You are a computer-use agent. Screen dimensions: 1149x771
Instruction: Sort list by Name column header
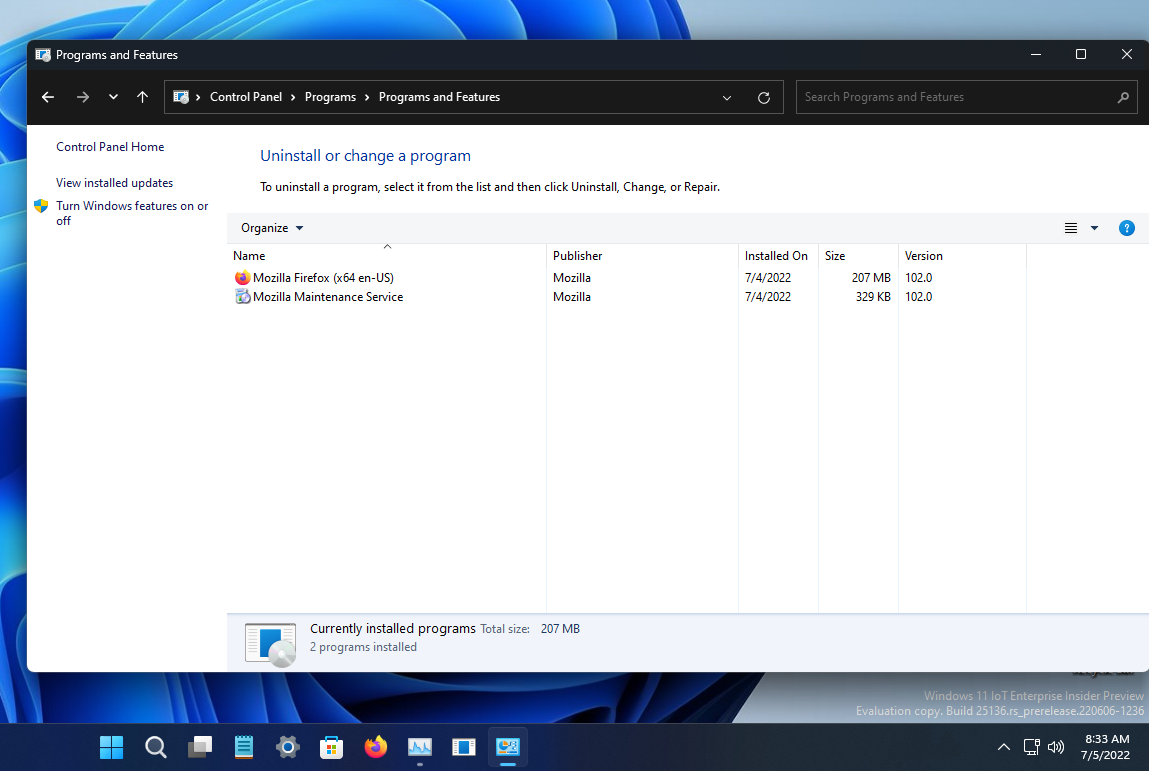pyautogui.click(x=386, y=256)
